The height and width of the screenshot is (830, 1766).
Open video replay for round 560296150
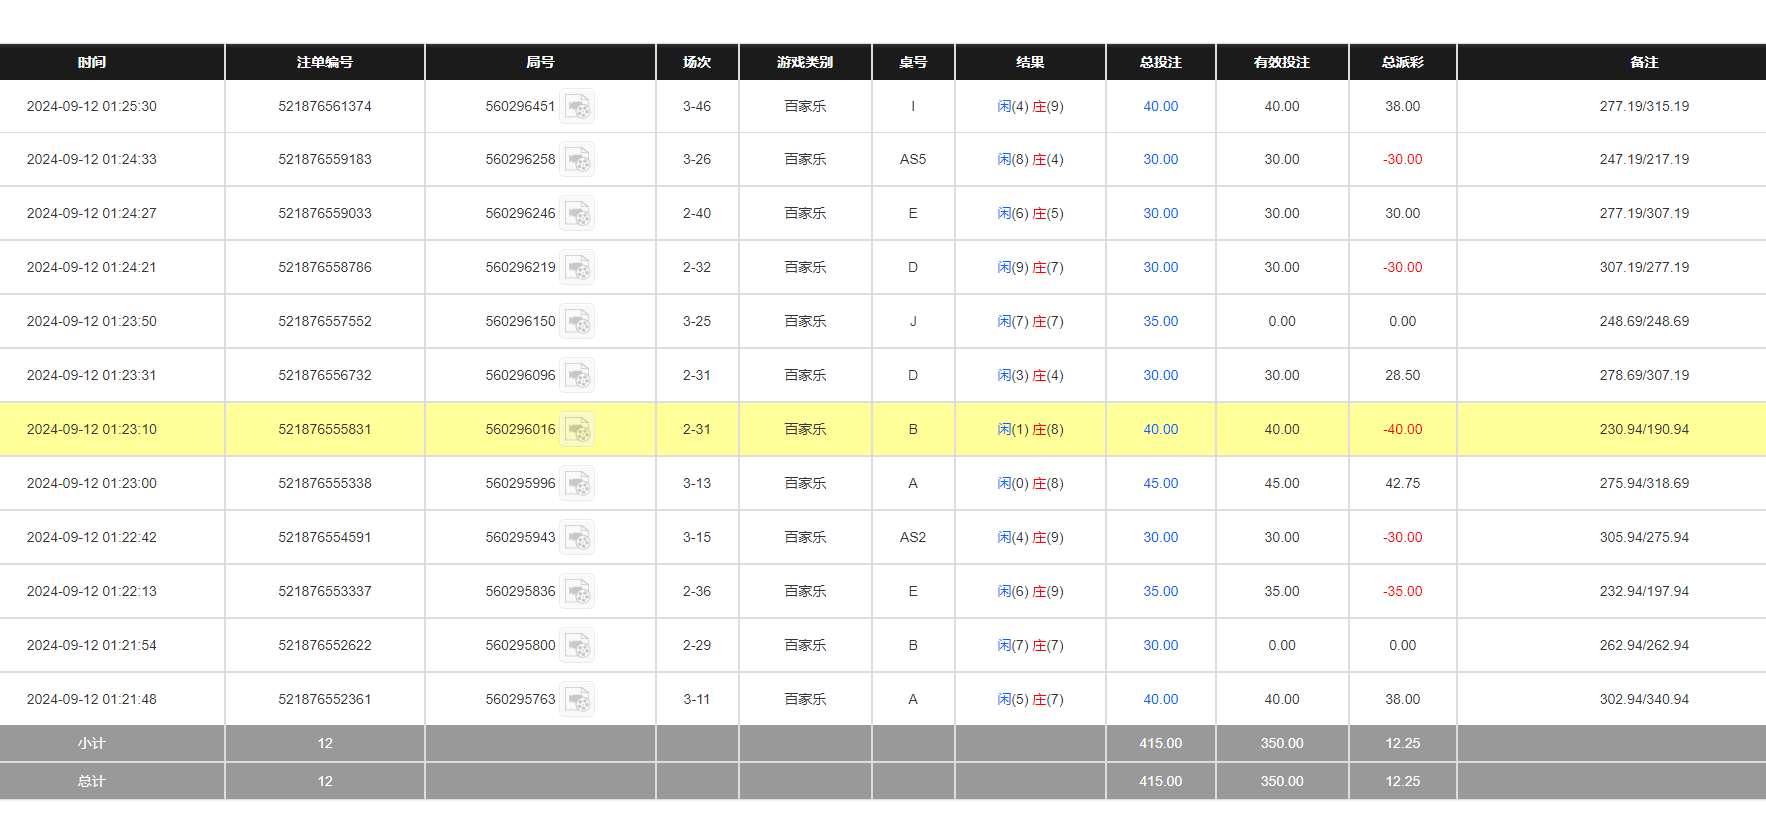pos(577,322)
